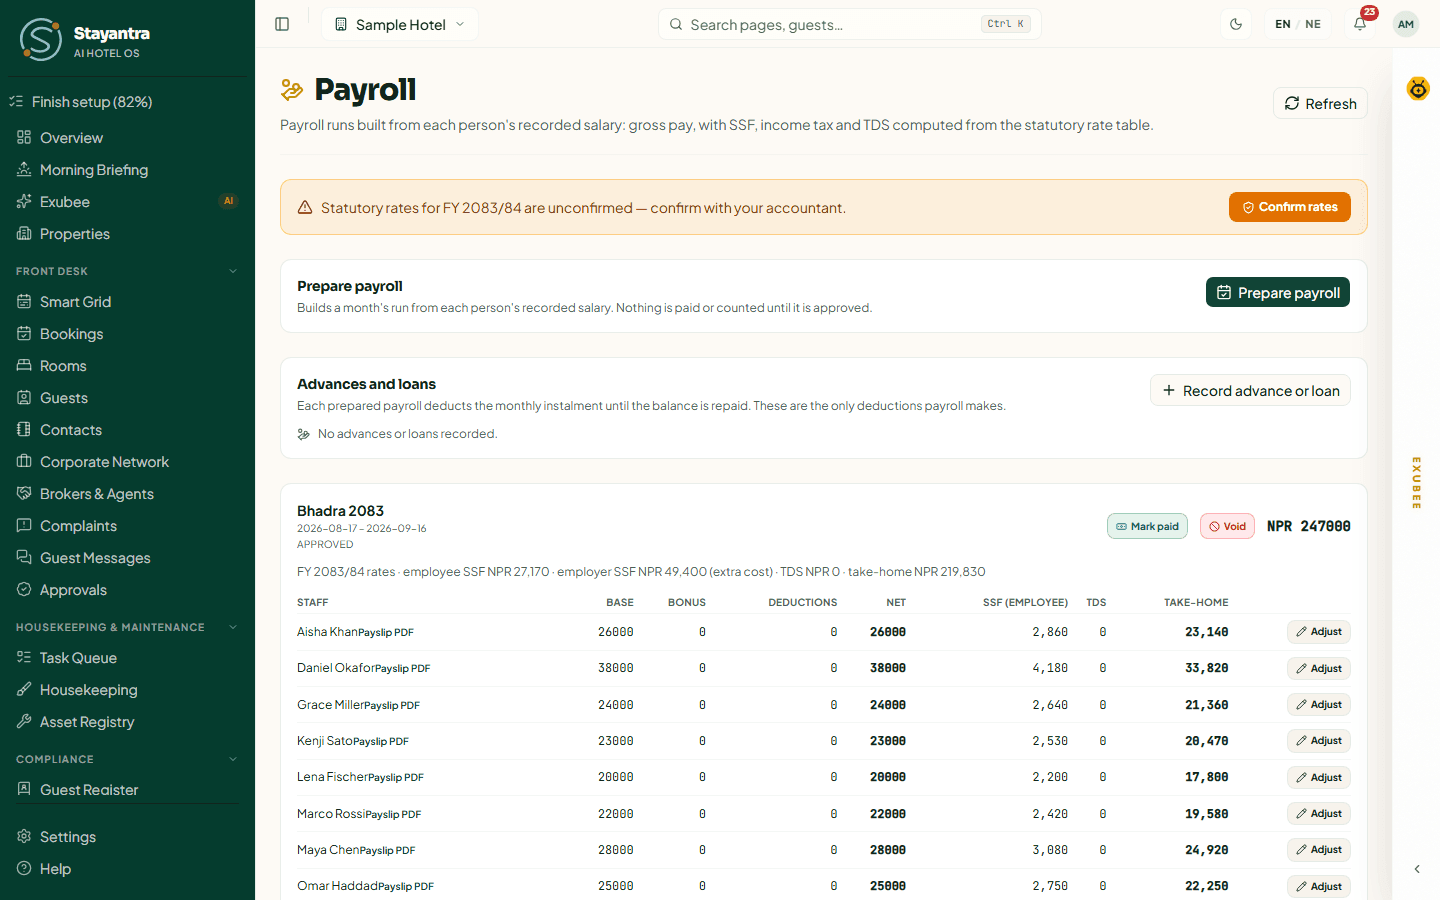Collapse the Housekeeping & Maintenance section

127,627
